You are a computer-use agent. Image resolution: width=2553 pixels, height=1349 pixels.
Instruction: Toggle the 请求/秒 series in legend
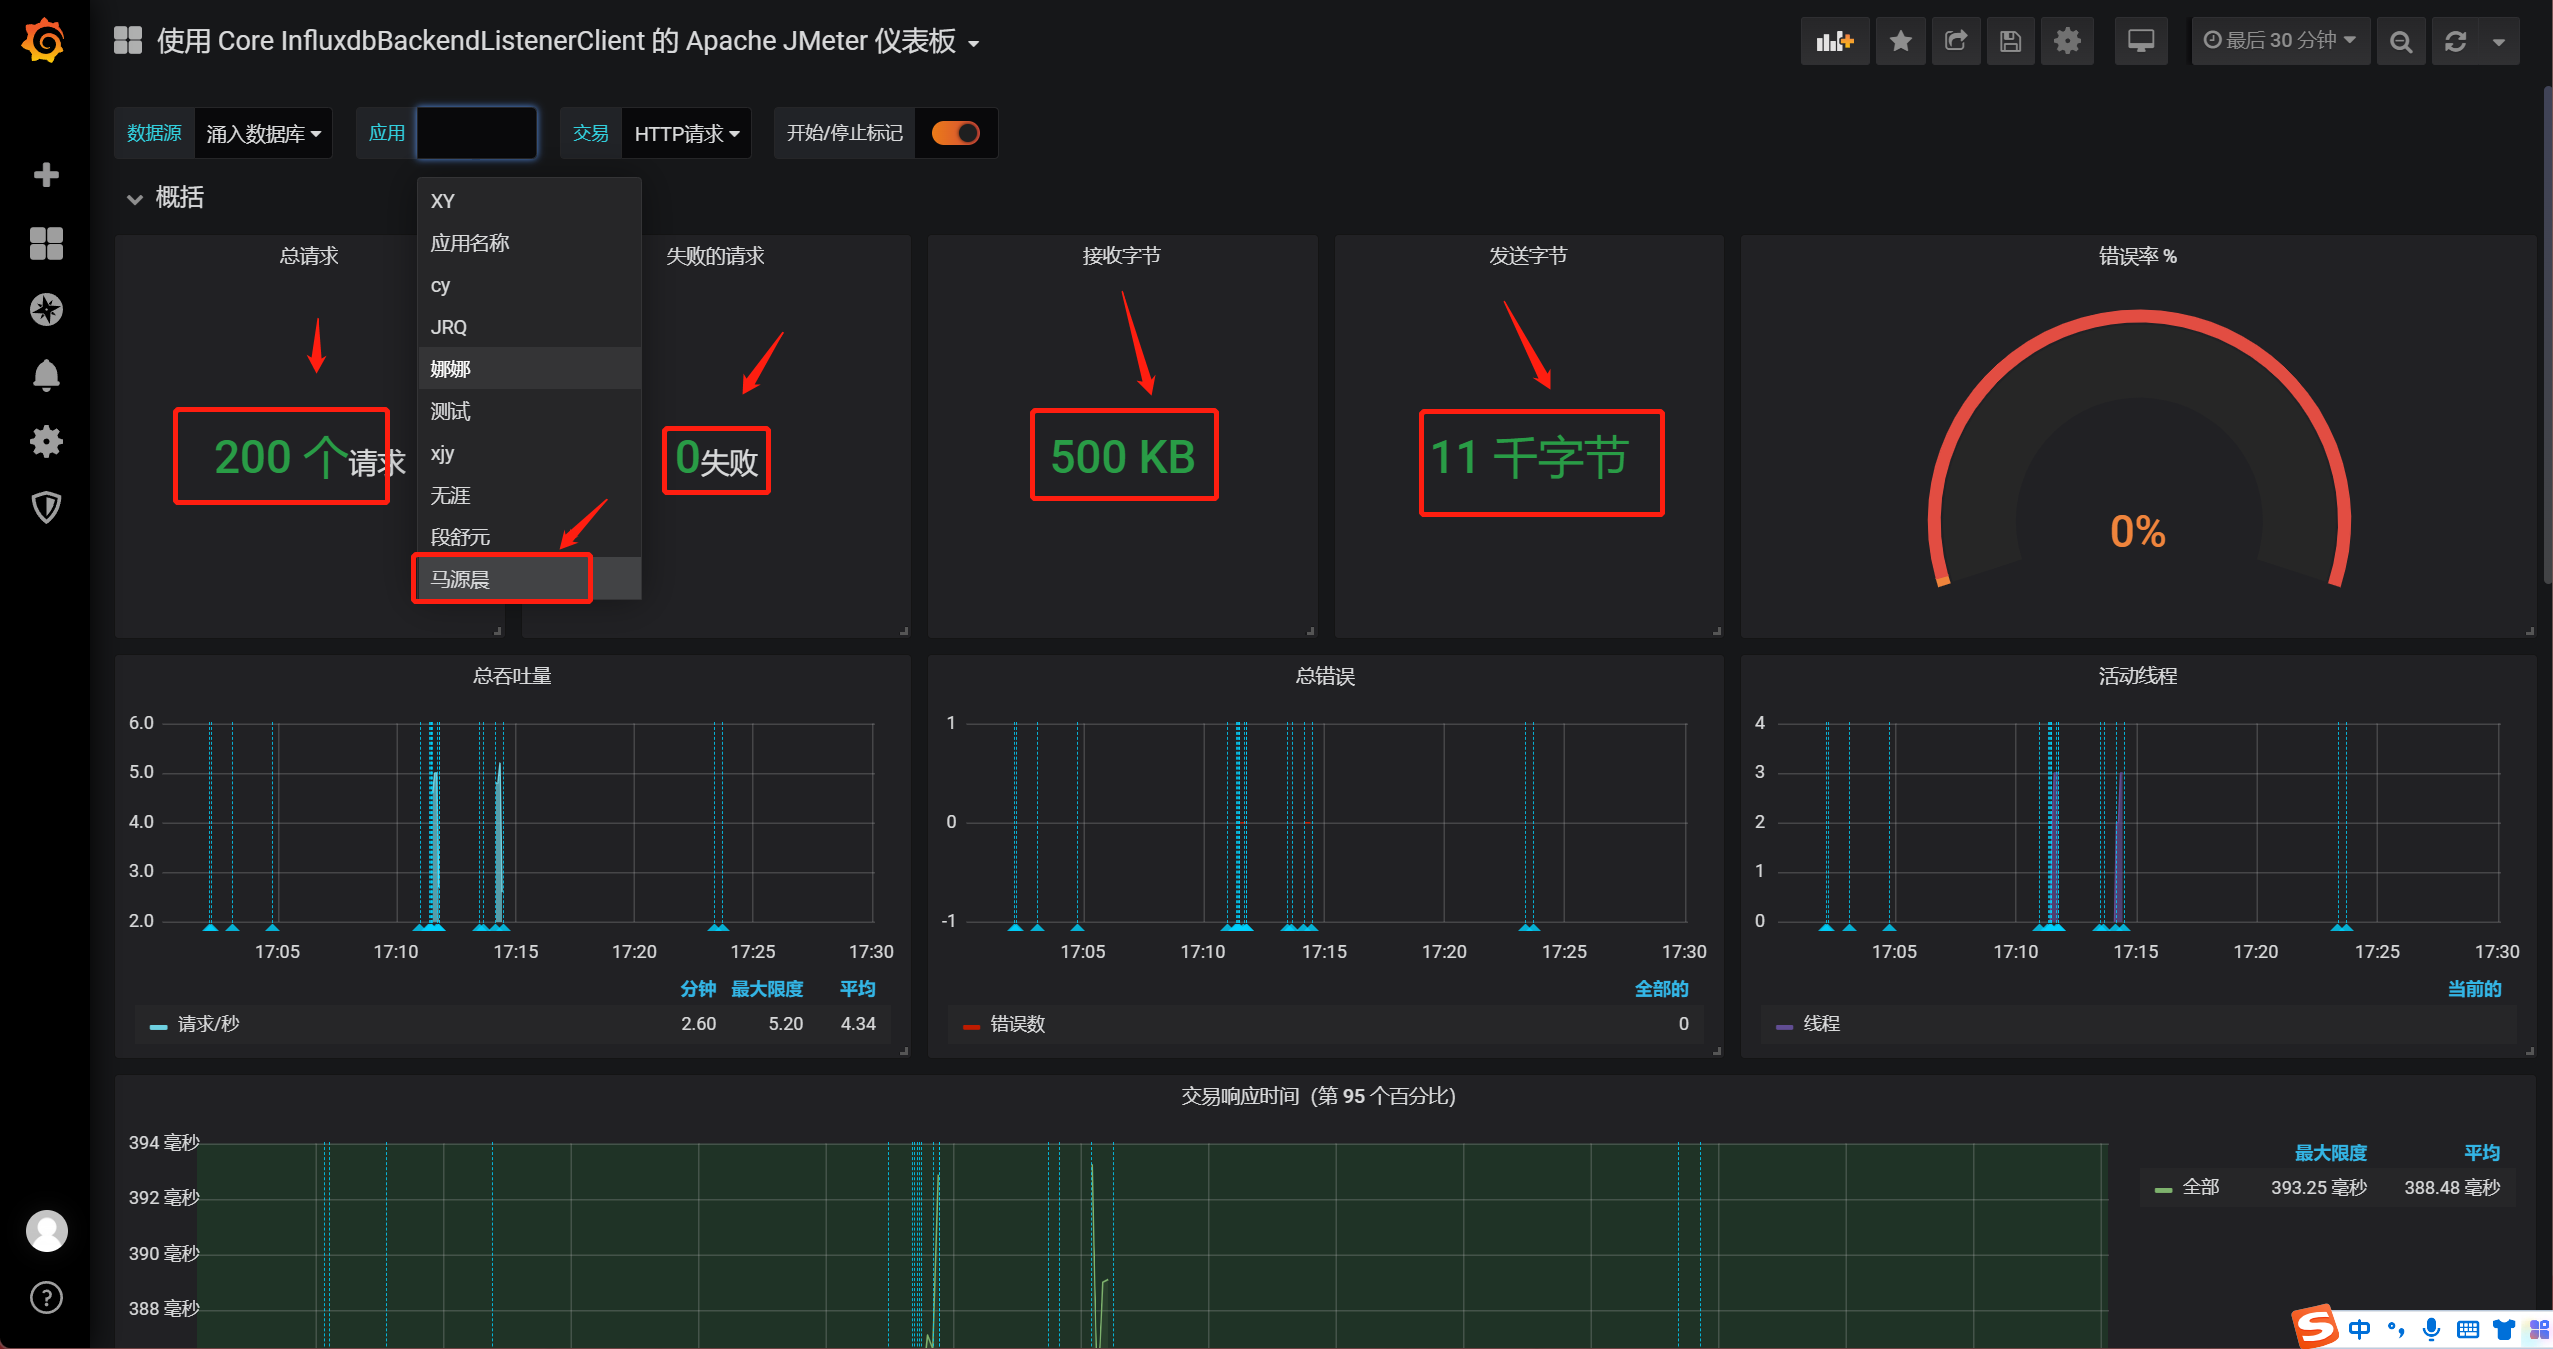[x=208, y=1024]
